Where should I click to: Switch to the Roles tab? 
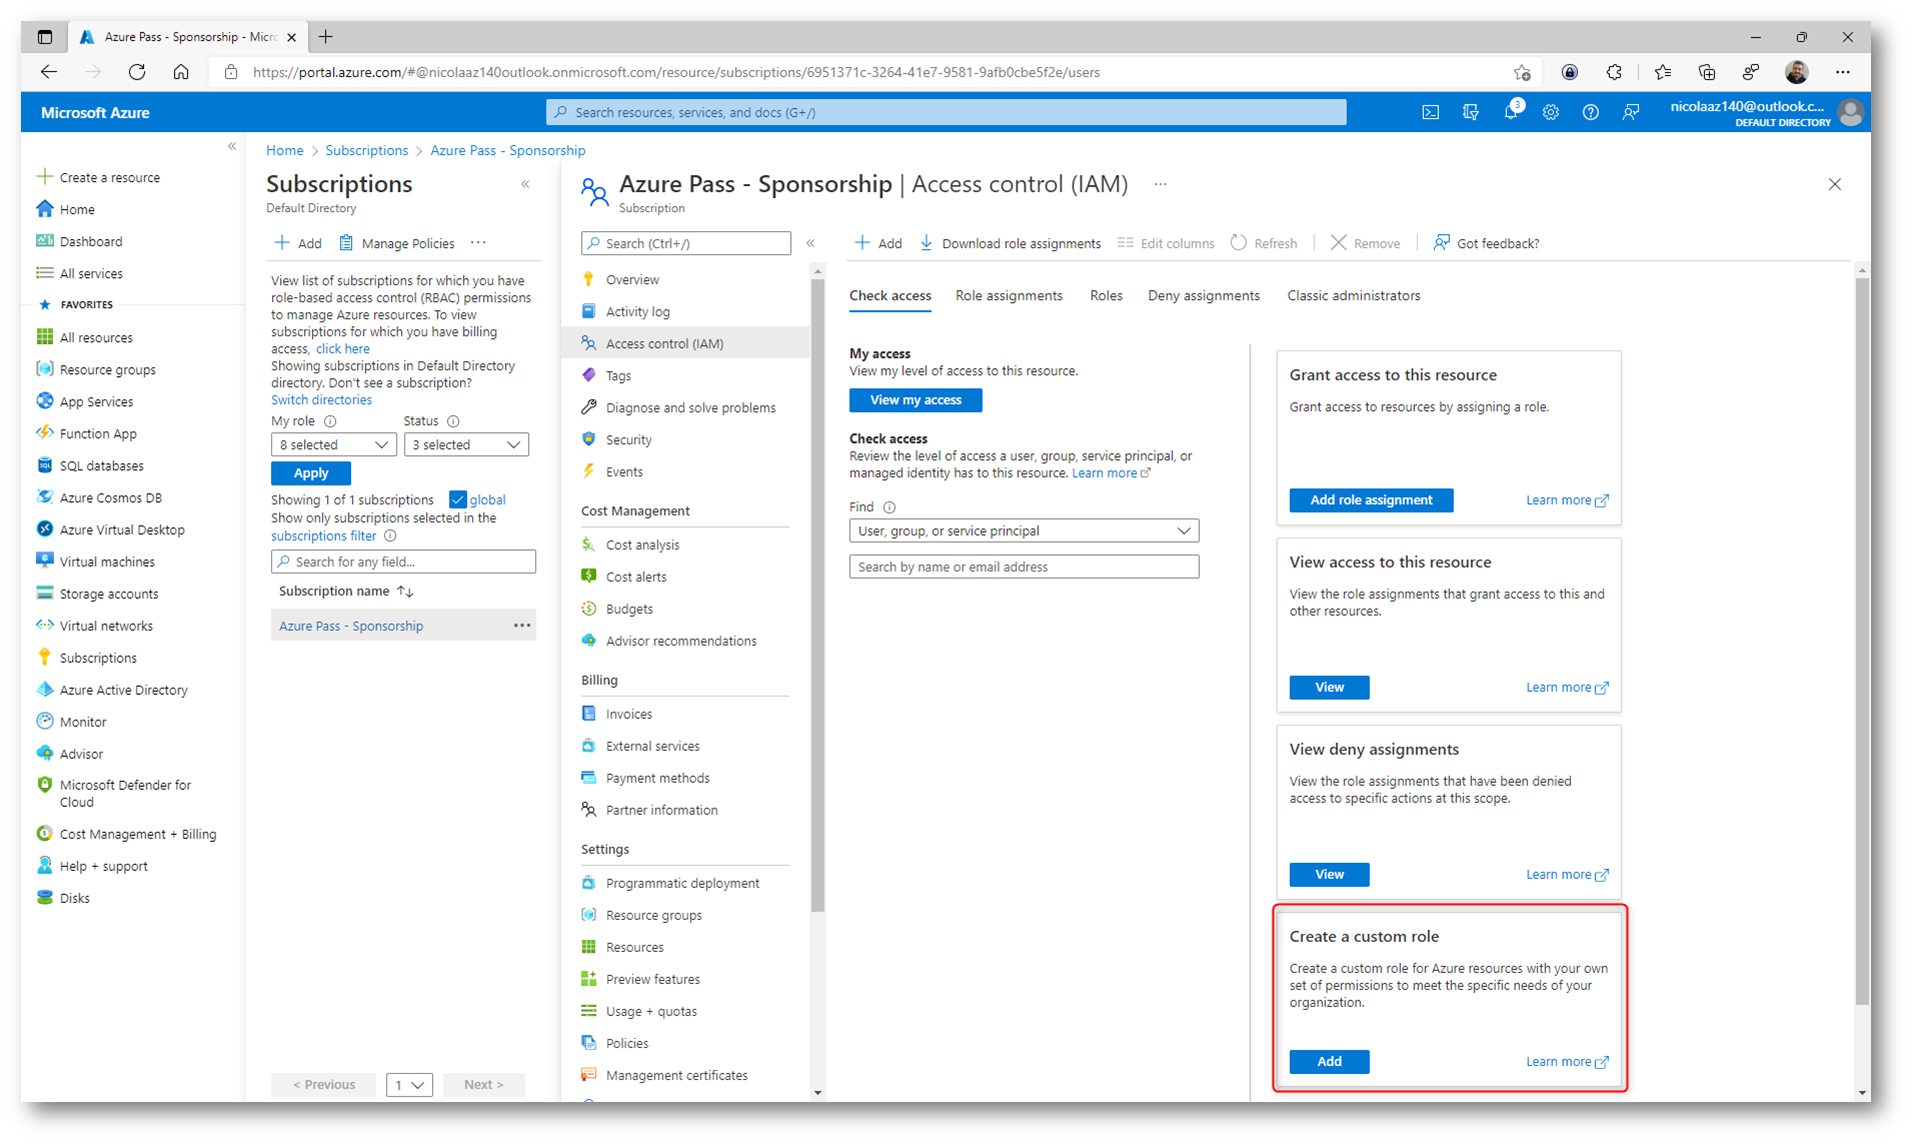(1106, 295)
